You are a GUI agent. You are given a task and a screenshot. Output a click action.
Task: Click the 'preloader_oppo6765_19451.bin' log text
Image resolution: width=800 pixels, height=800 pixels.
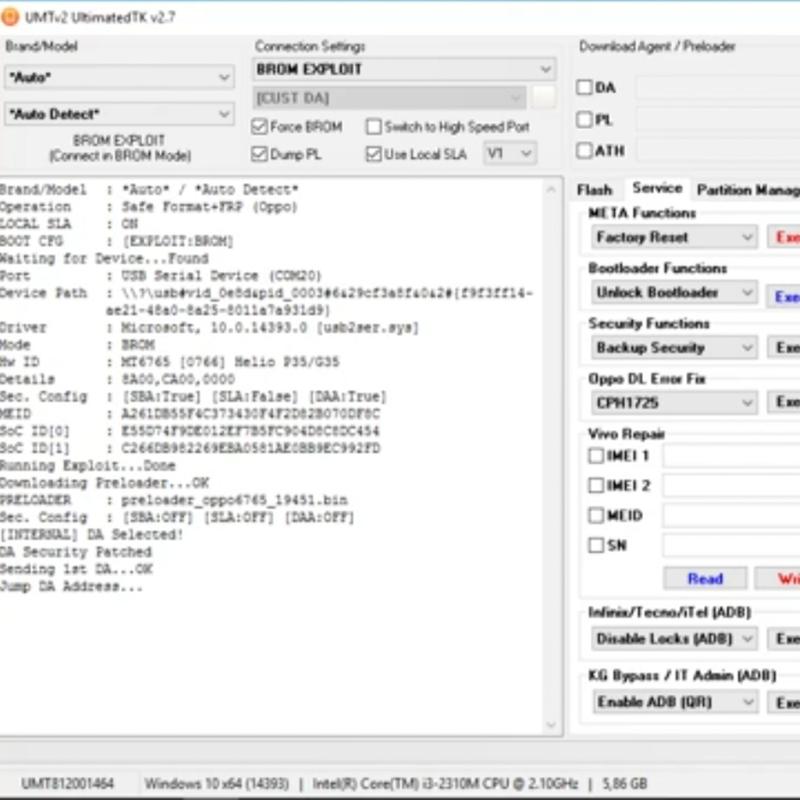point(234,500)
